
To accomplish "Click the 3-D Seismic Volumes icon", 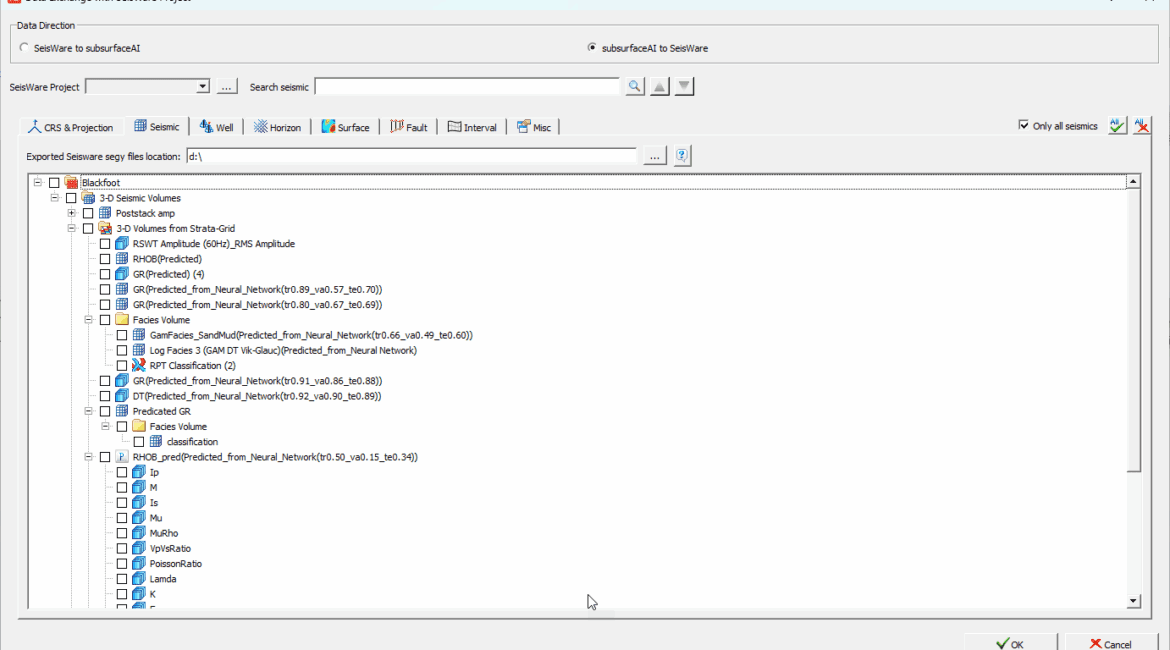I will pyautogui.click(x=89, y=198).
